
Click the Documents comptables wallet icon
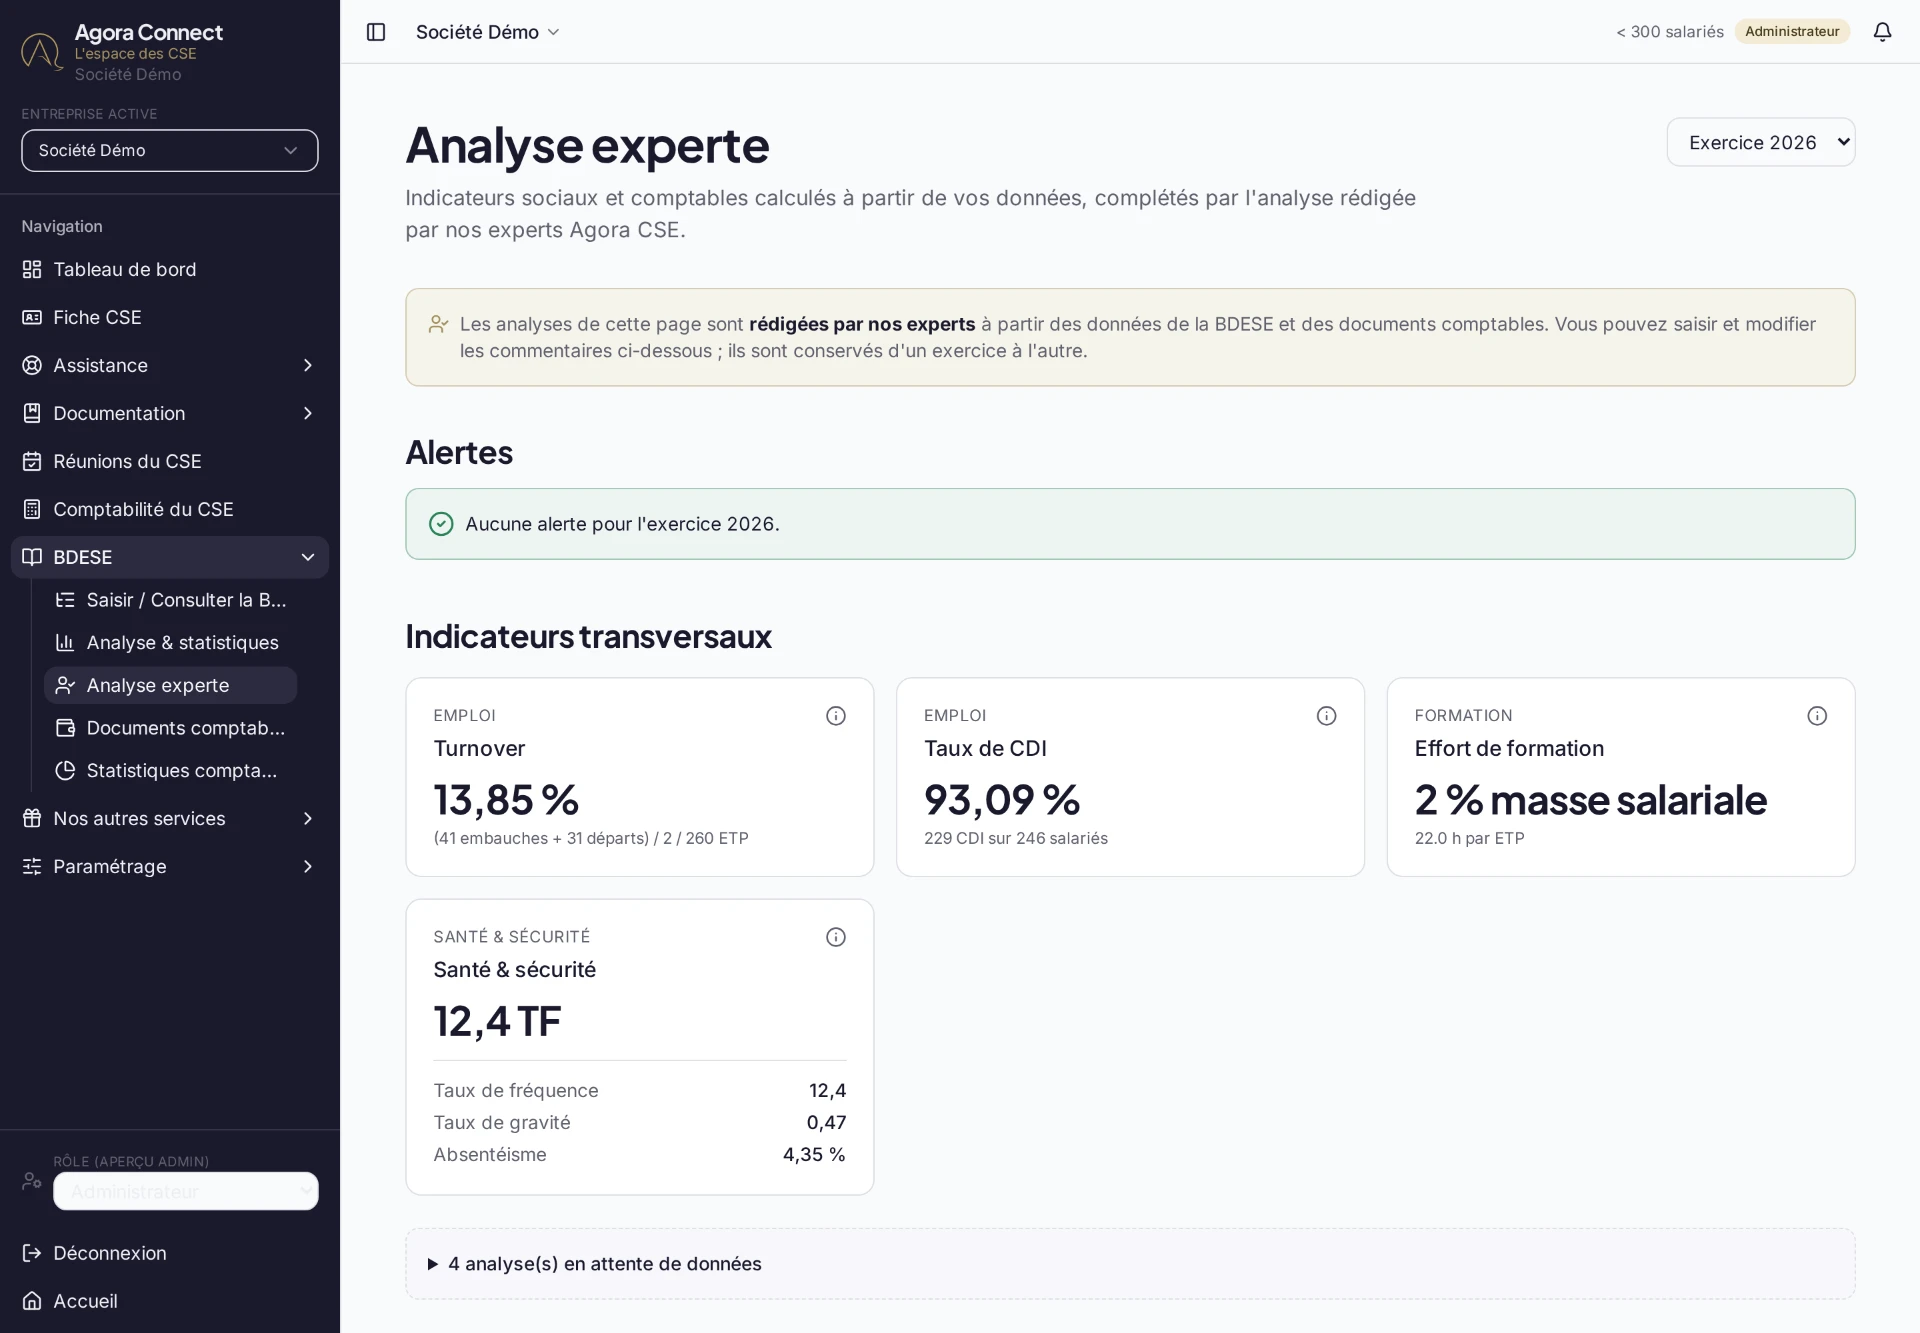[x=65, y=728]
